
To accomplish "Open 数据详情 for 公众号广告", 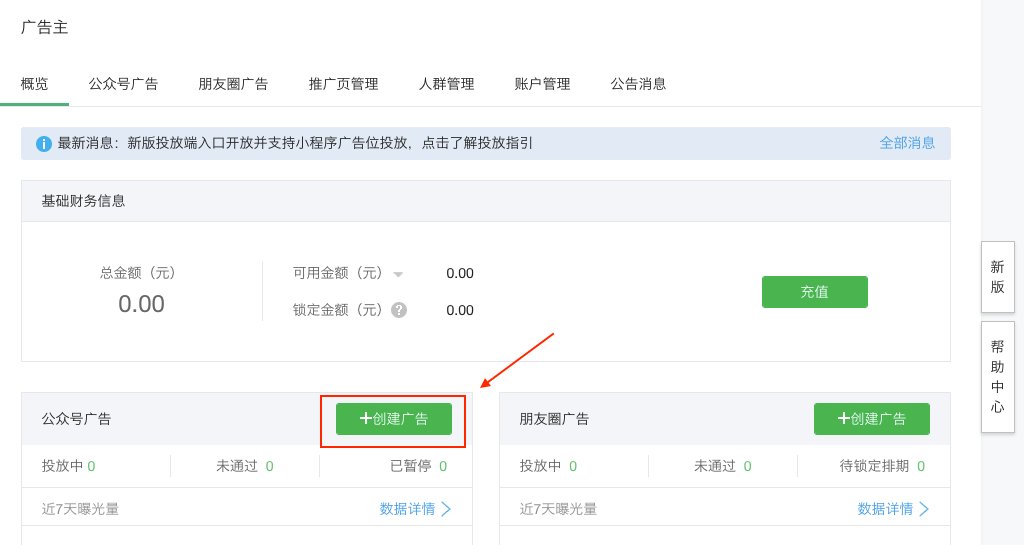I will click(x=414, y=509).
